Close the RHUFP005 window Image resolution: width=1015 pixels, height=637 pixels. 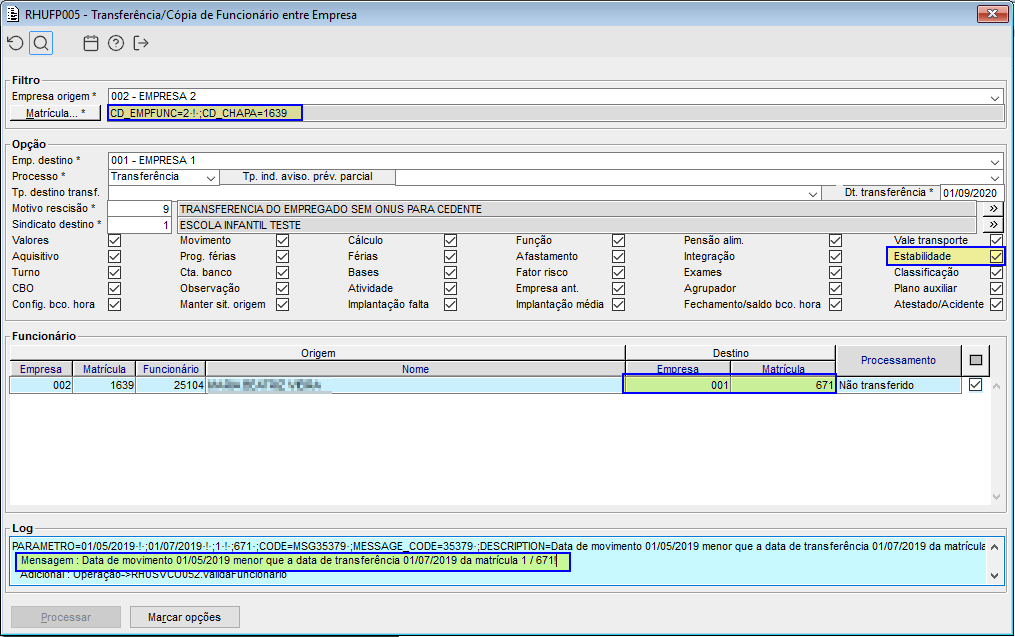tap(992, 14)
